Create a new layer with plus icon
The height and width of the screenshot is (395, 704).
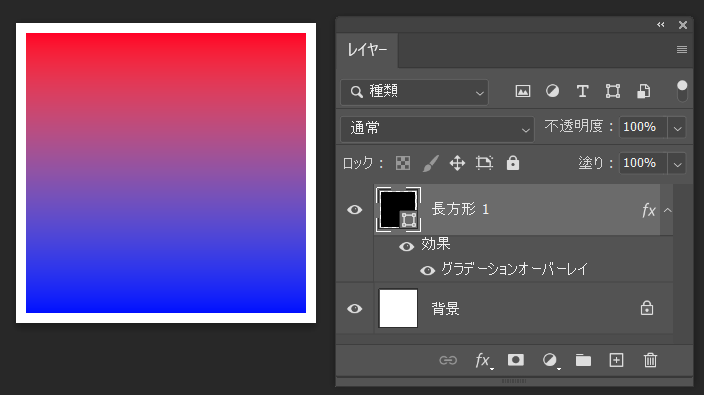point(616,360)
